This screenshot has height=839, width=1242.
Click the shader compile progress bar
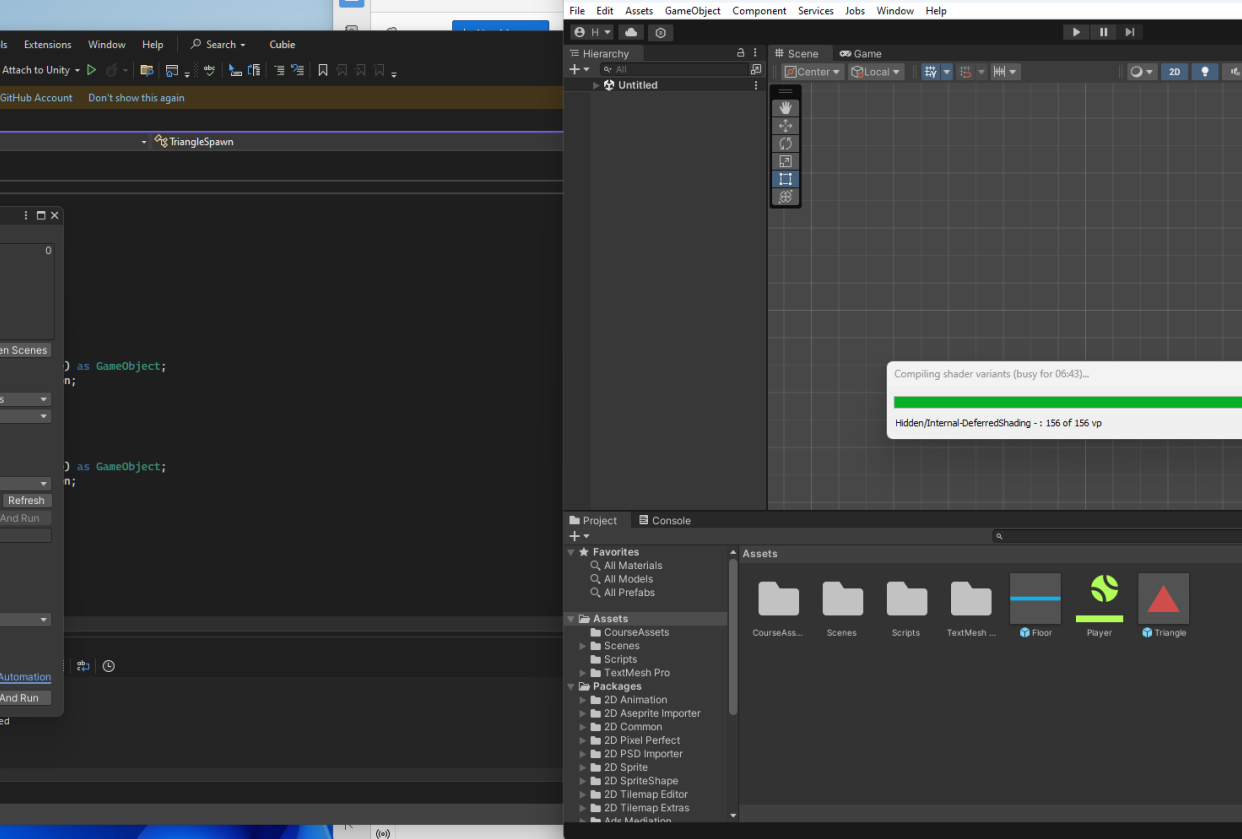[x=1067, y=402]
